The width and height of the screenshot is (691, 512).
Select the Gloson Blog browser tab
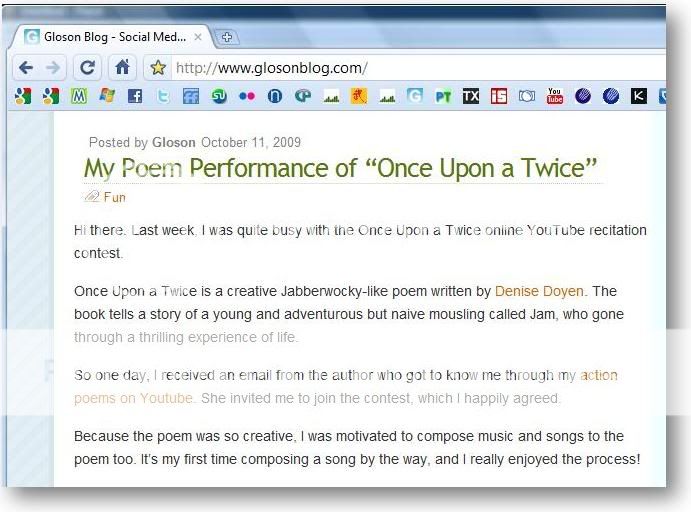click(x=110, y=37)
